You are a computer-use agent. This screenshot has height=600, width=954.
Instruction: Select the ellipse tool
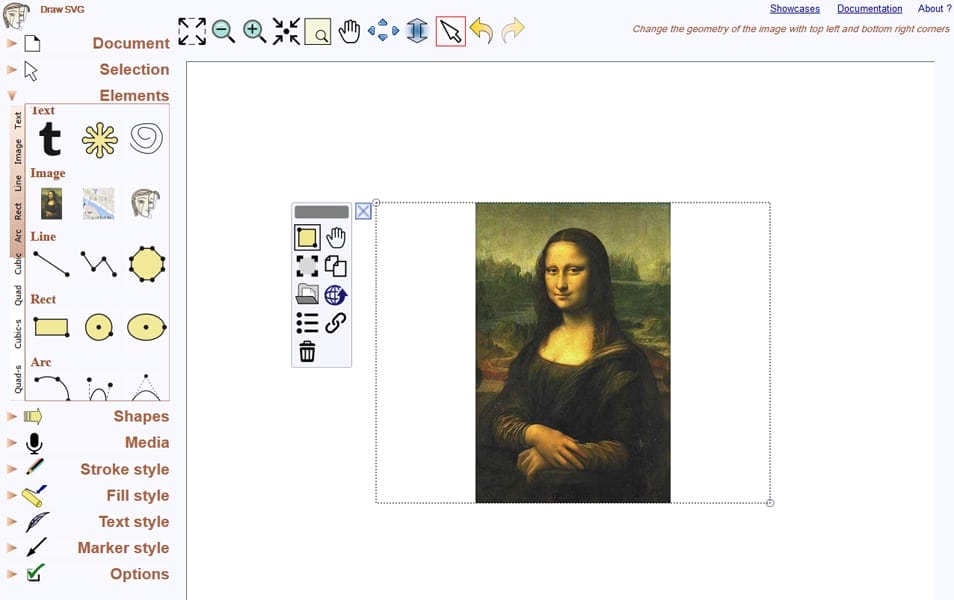147,327
